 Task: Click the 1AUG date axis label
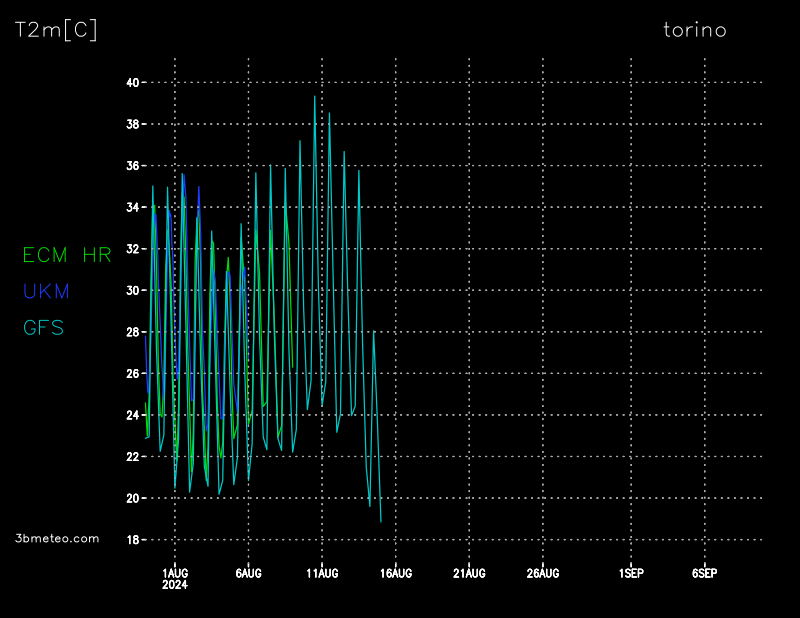tap(175, 573)
